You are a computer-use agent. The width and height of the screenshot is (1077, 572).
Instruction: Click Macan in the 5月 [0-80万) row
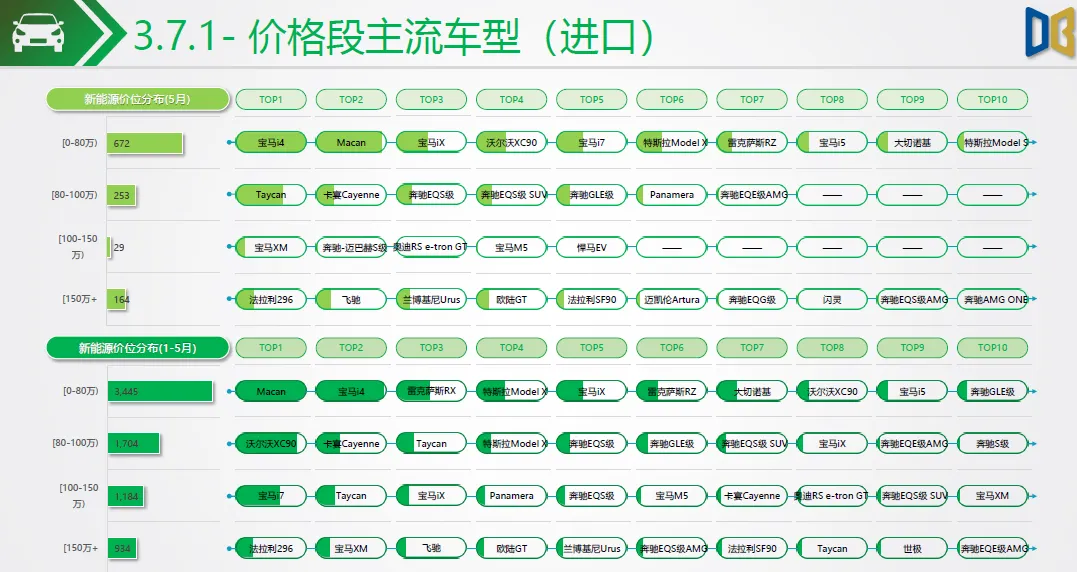tap(351, 143)
